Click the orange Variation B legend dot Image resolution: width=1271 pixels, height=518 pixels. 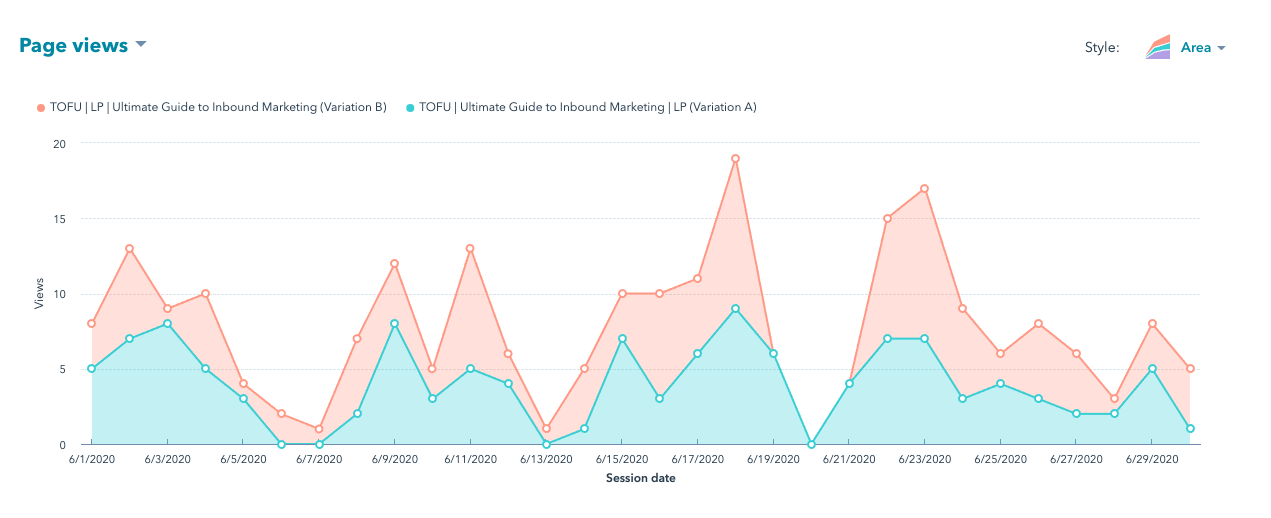[41, 108]
